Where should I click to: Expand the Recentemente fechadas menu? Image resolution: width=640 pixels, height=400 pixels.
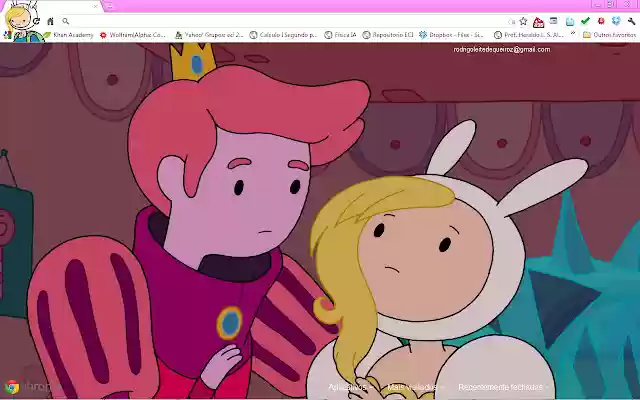click(x=503, y=387)
